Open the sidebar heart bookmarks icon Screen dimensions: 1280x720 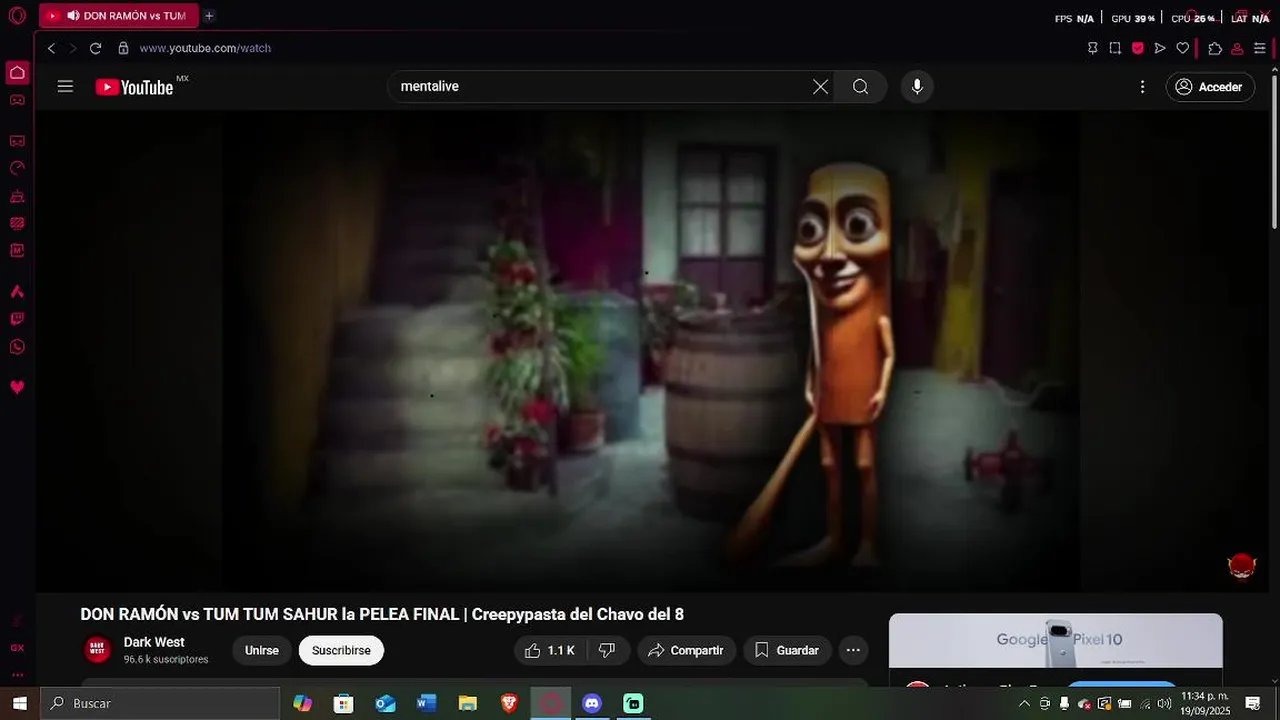(x=17, y=387)
